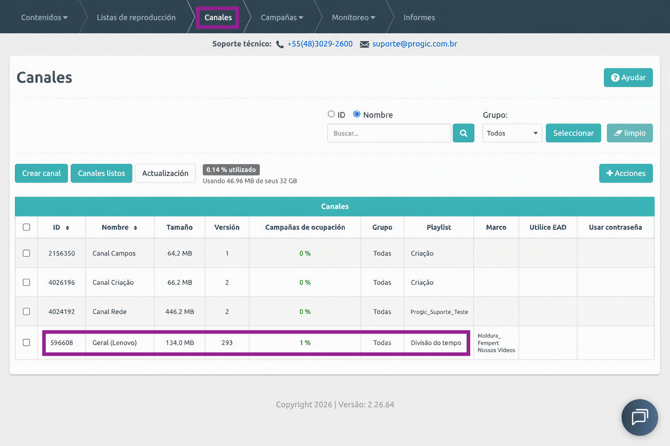The image size is (670, 446).
Task: Check the Geral (Lenovo) row checkbox
Action: click(x=26, y=343)
